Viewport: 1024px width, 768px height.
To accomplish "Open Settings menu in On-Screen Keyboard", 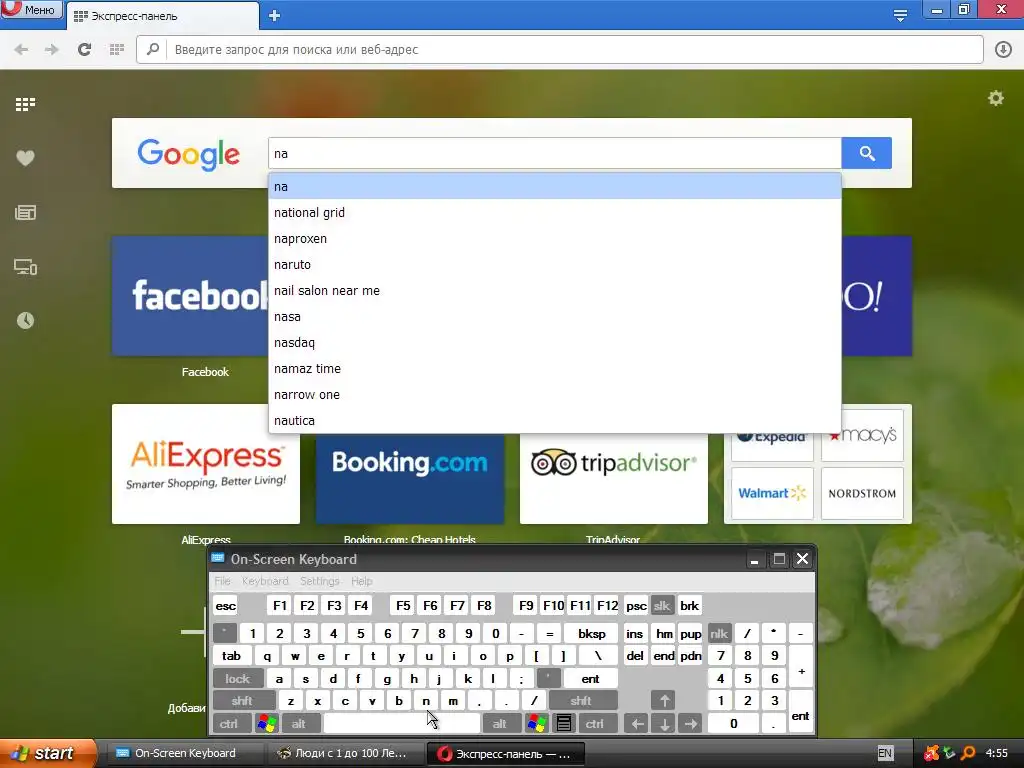I will 320,581.
